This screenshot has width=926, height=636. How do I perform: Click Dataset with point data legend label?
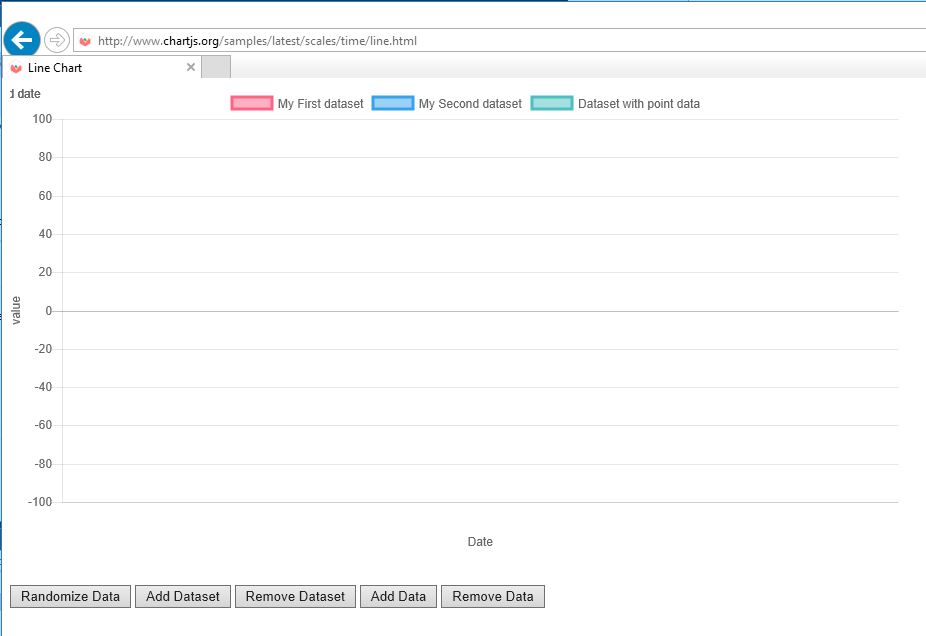tap(639, 104)
